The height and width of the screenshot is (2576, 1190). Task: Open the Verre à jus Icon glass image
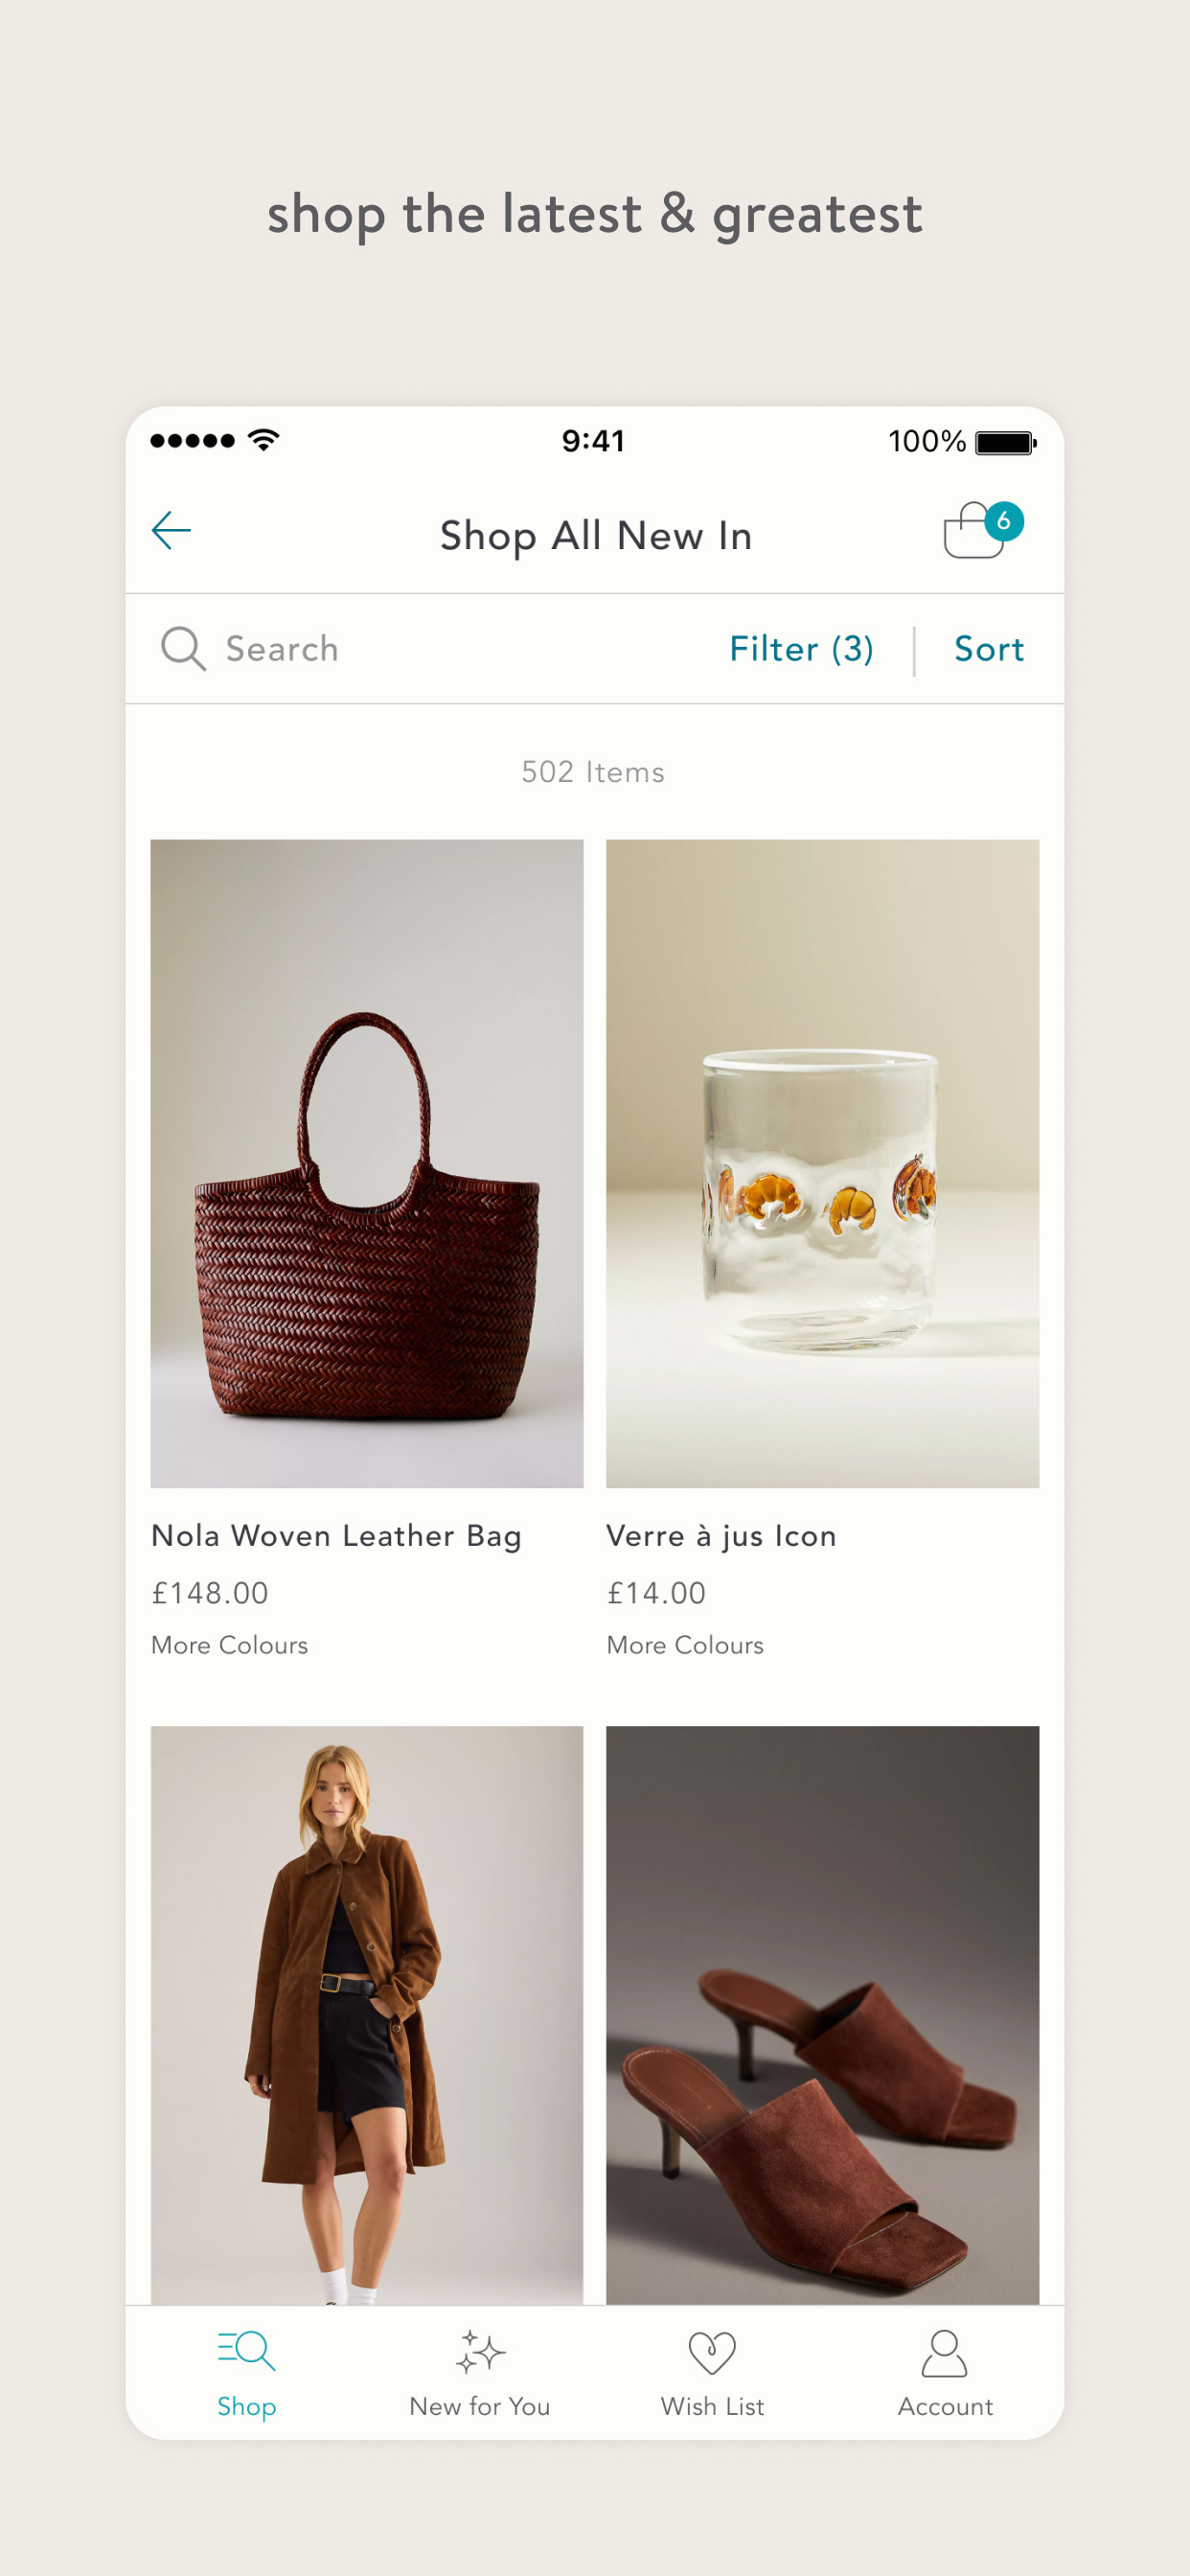click(x=822, y=1163)
